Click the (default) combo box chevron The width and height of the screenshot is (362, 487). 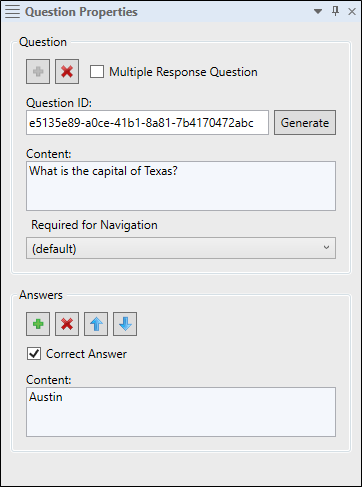[x=326, y=248]
